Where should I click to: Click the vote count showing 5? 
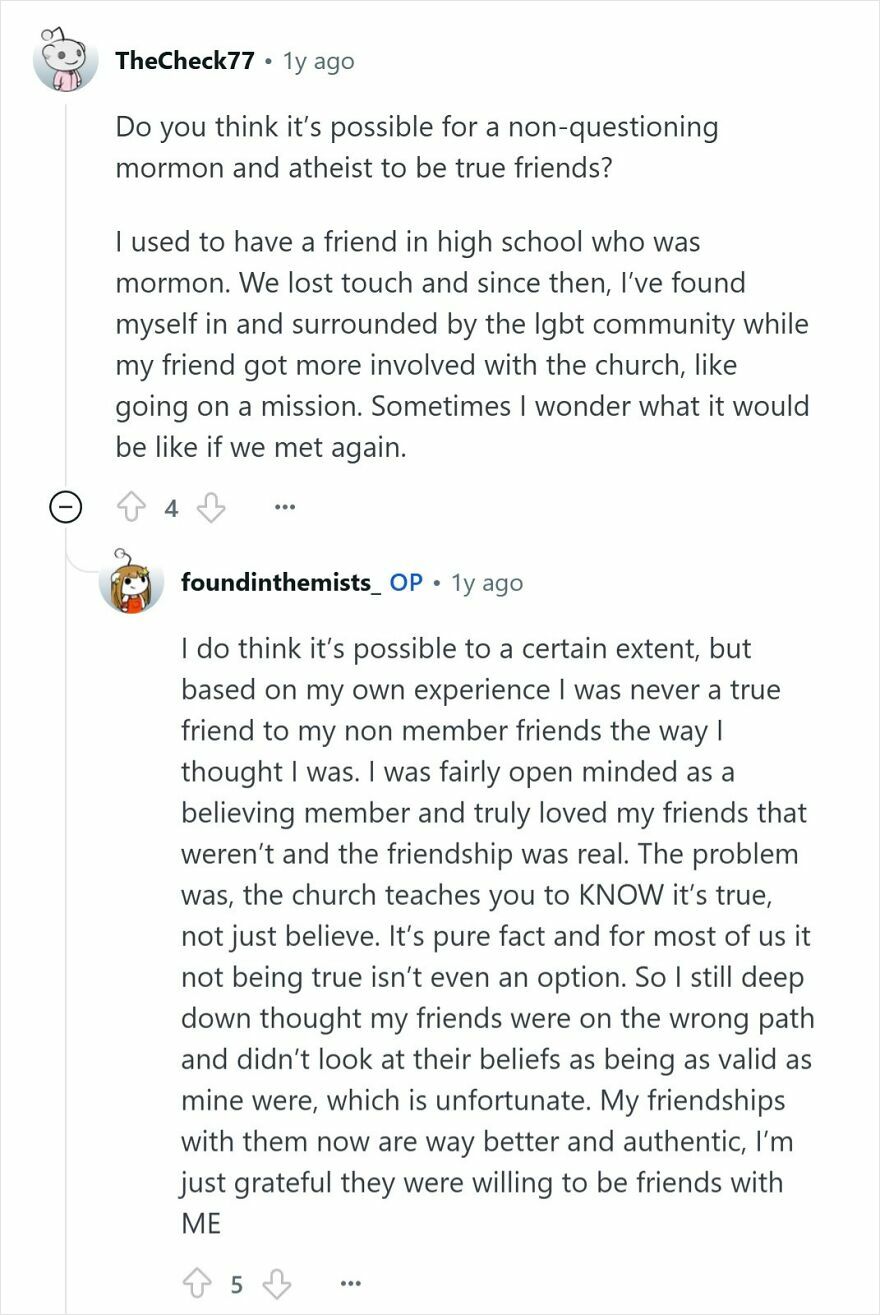point(236,1281)
